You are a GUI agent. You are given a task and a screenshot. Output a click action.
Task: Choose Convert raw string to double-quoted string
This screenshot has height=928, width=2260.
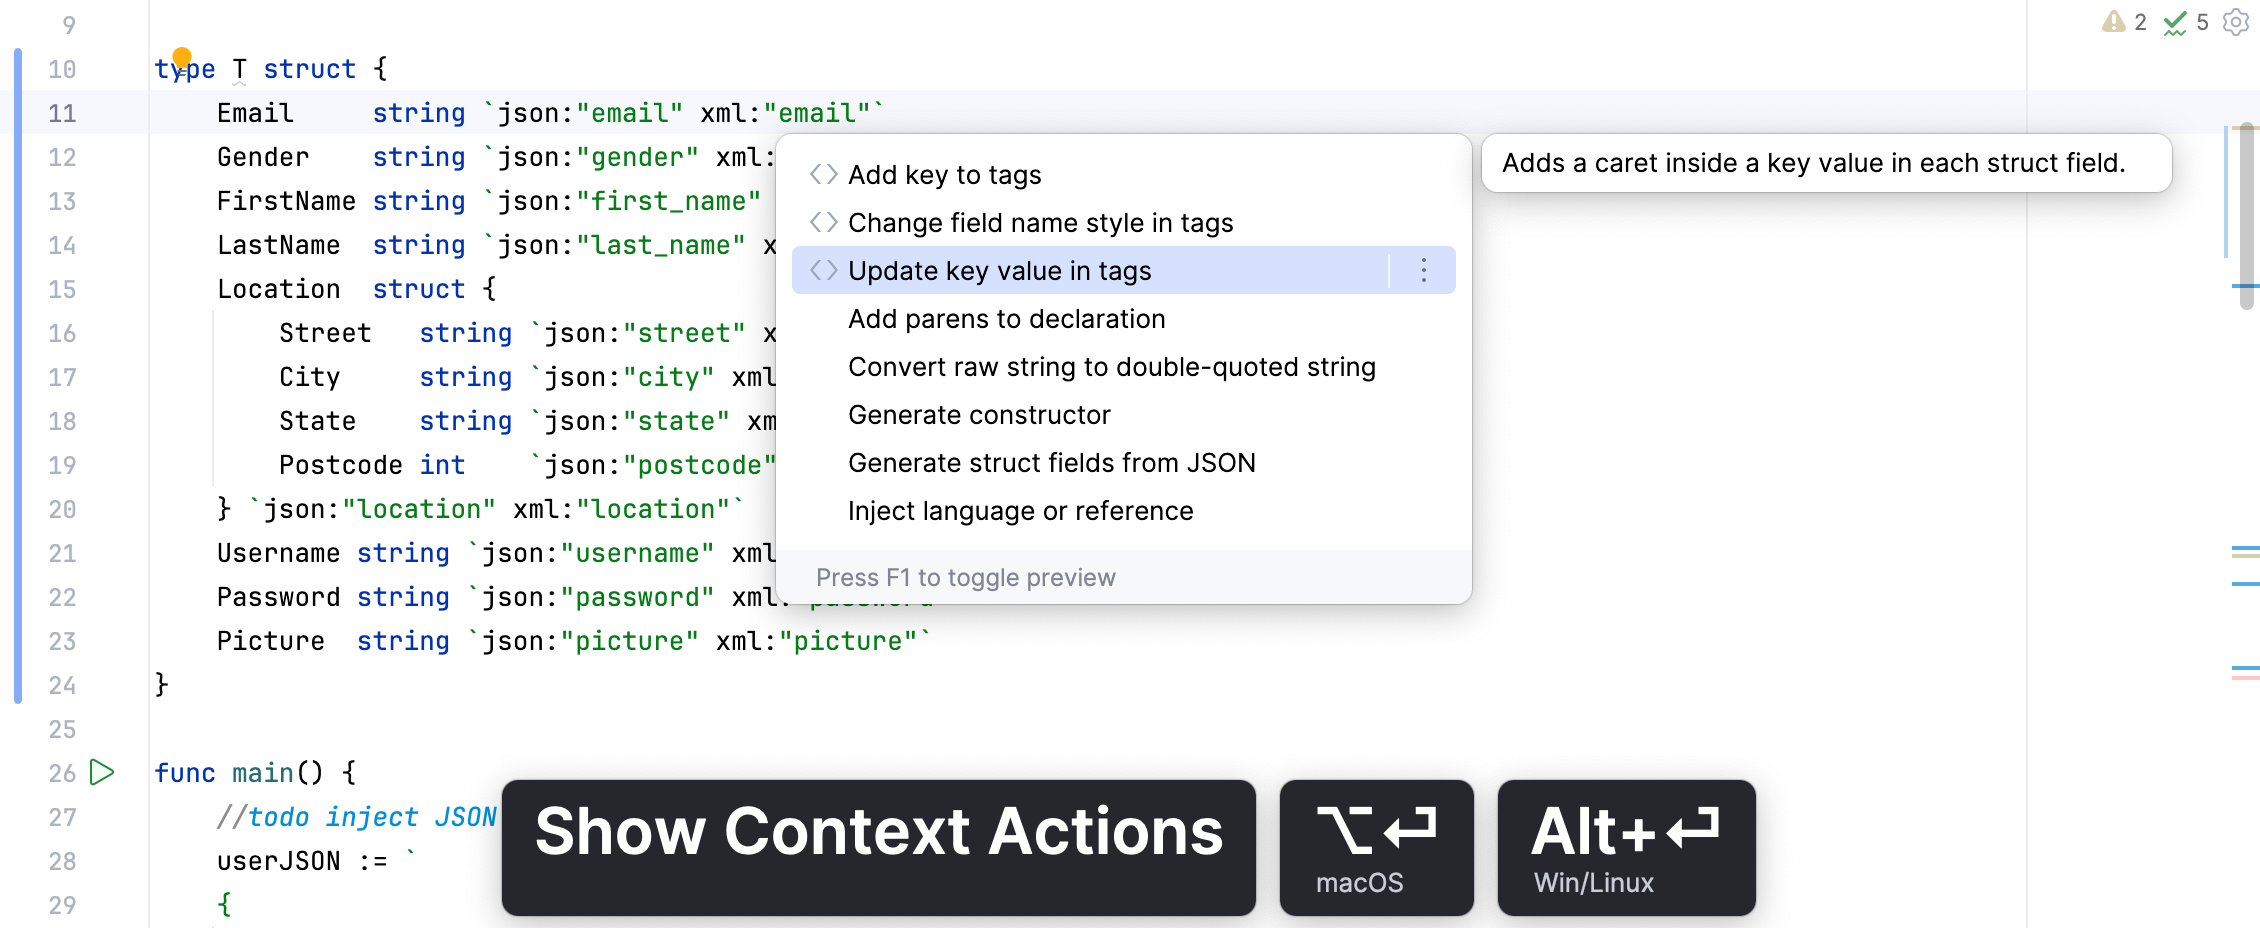tap(1112, 366)
